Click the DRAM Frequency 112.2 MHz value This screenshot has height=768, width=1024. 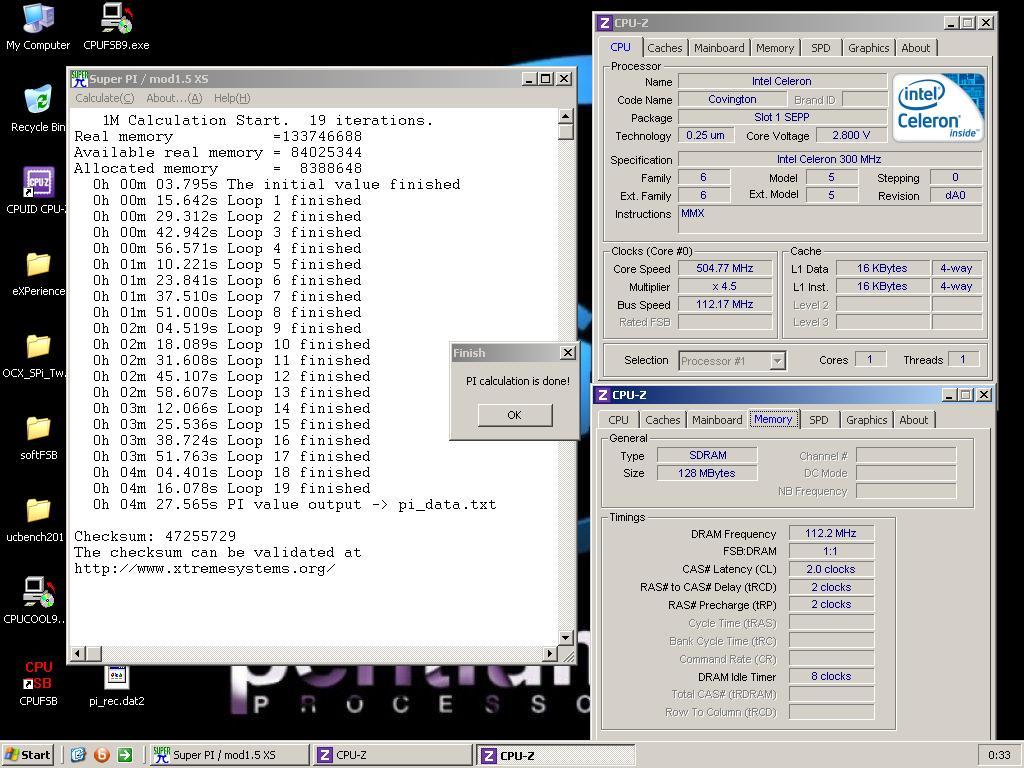pyautogui.click(x=831, y=534)
